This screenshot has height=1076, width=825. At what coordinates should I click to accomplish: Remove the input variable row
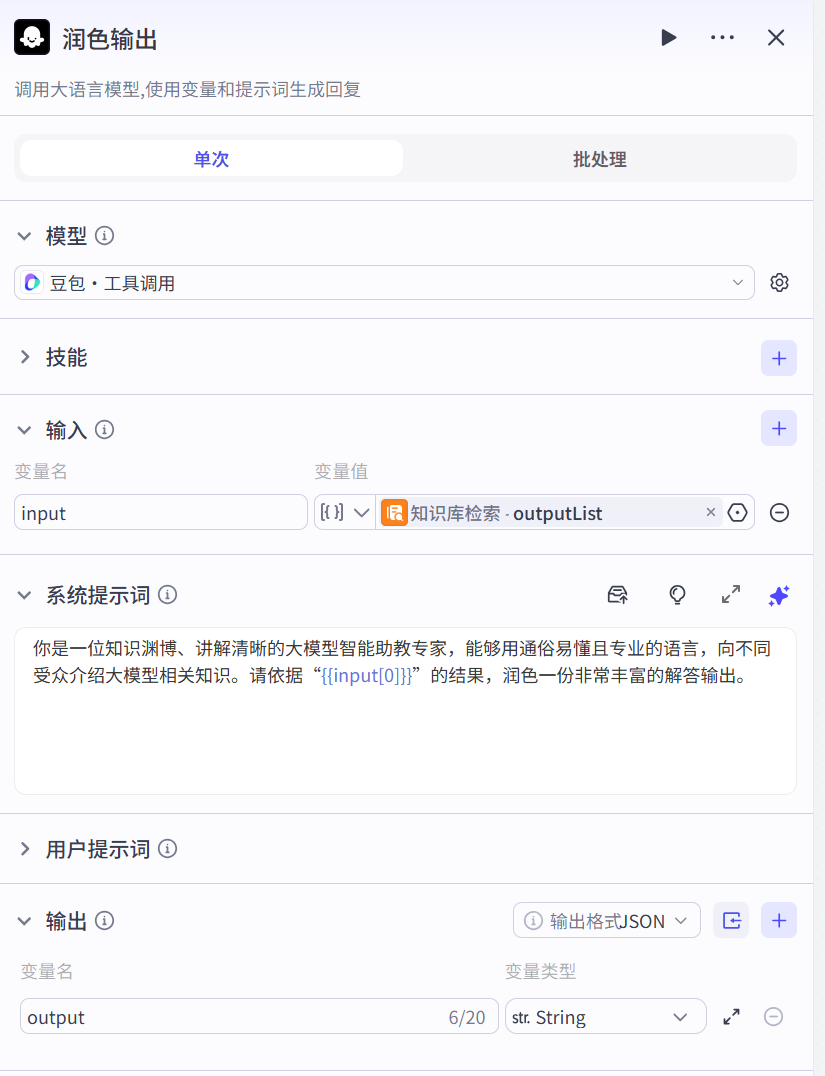tap(779, 513)
